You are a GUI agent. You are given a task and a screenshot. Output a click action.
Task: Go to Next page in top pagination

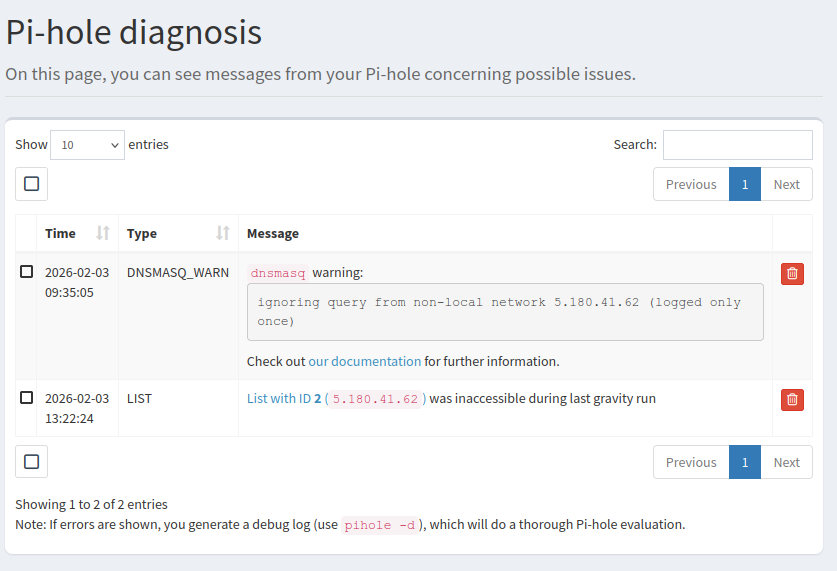coord(787,184)
